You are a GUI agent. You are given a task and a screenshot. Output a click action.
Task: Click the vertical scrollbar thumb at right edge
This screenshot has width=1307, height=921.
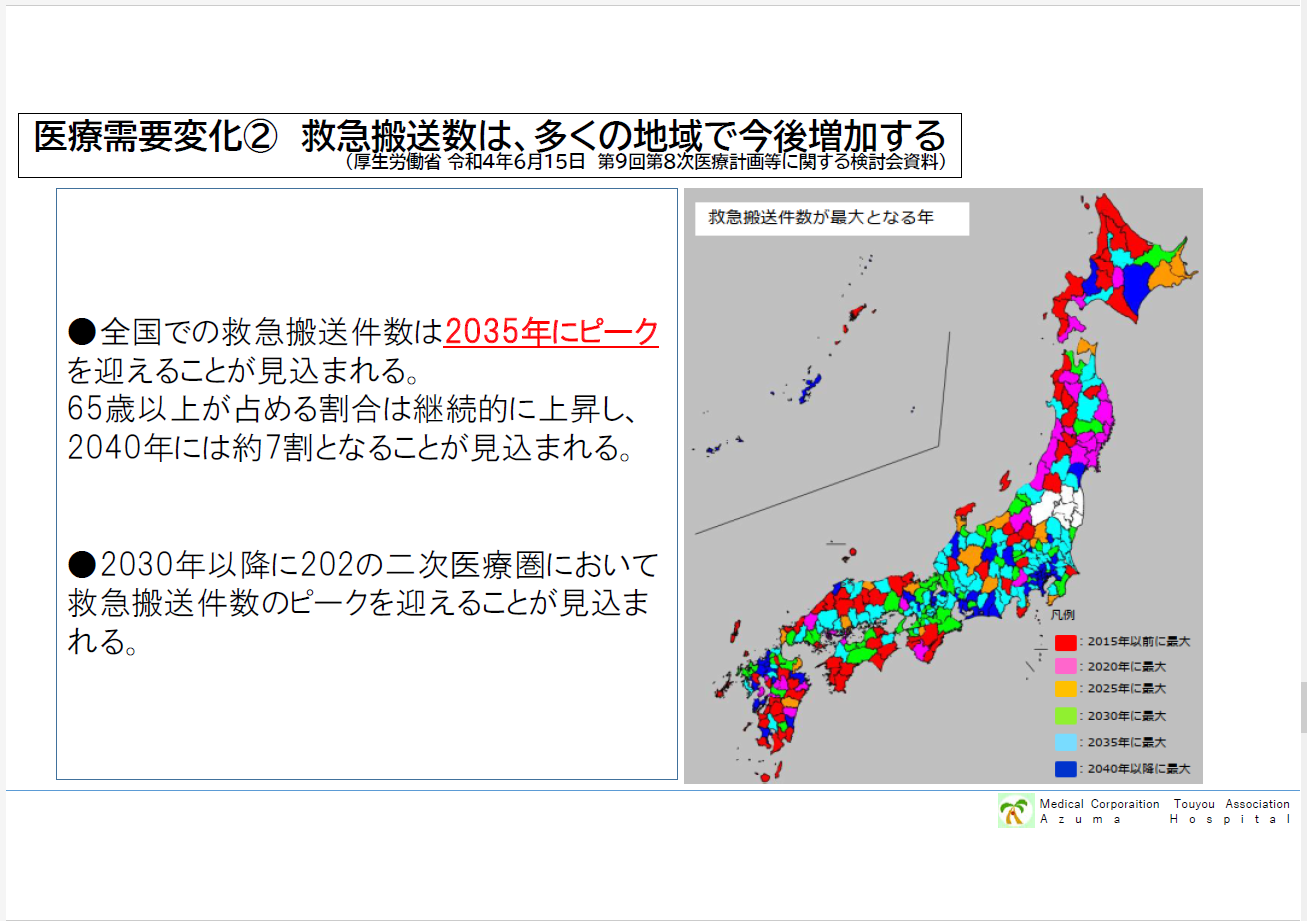click(x=1303, y=707)
